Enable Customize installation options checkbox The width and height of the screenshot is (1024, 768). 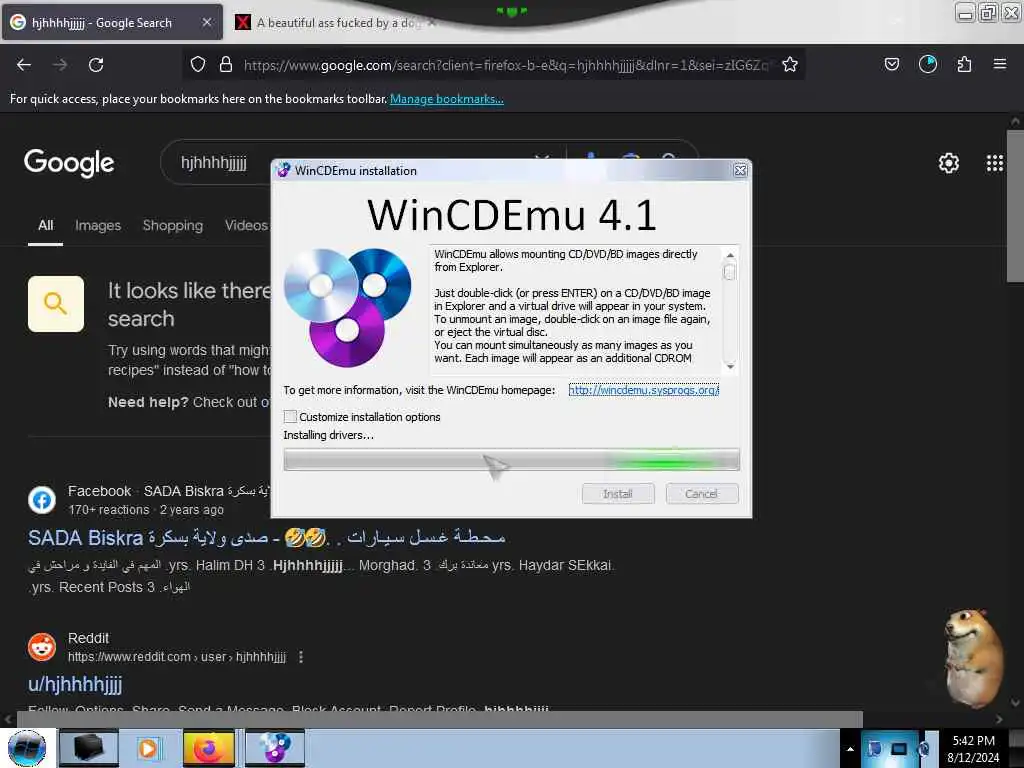[x=291, y=417]
